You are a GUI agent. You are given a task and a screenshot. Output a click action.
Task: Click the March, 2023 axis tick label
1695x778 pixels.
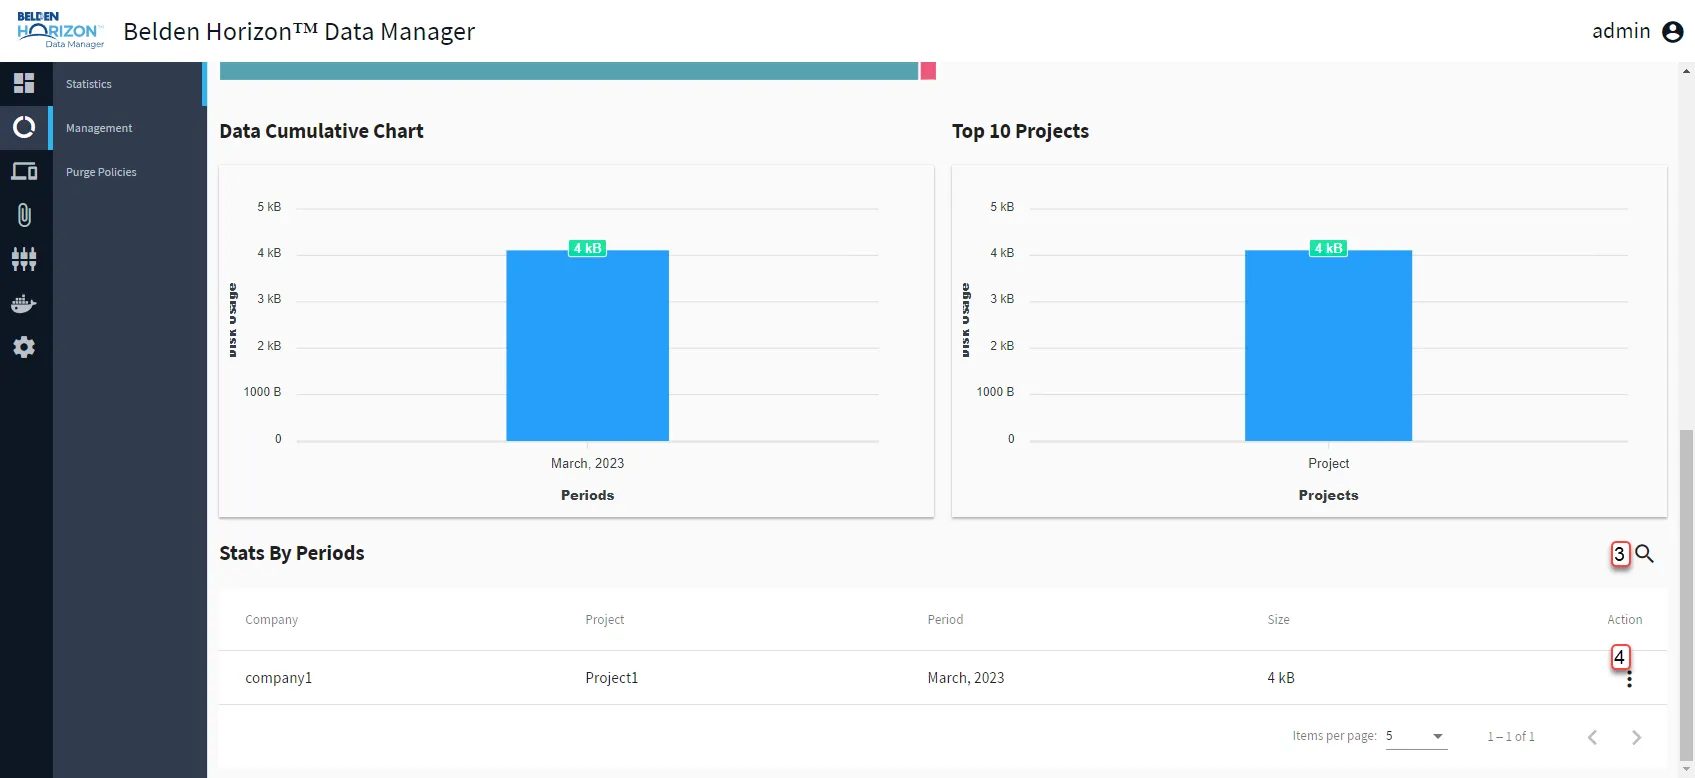point(587,463)
